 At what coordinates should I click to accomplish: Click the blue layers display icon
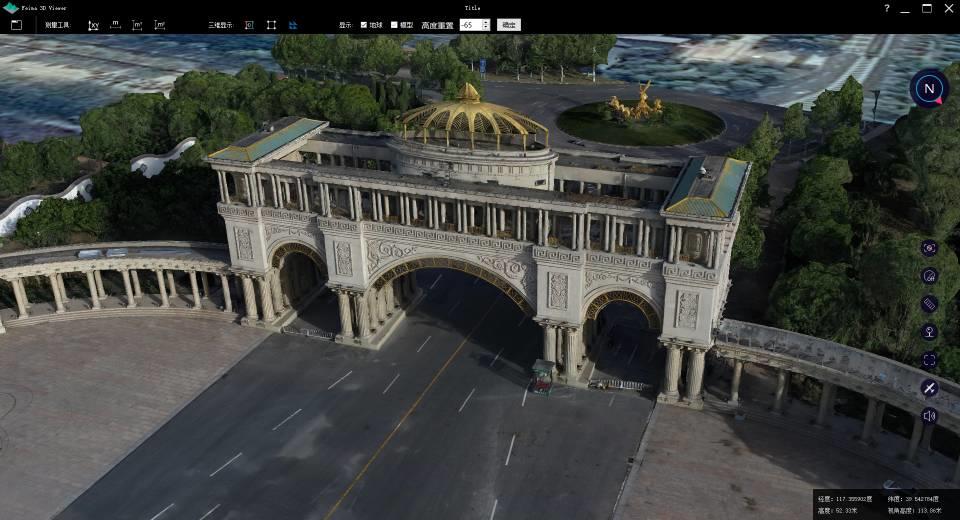pos(293,25)
